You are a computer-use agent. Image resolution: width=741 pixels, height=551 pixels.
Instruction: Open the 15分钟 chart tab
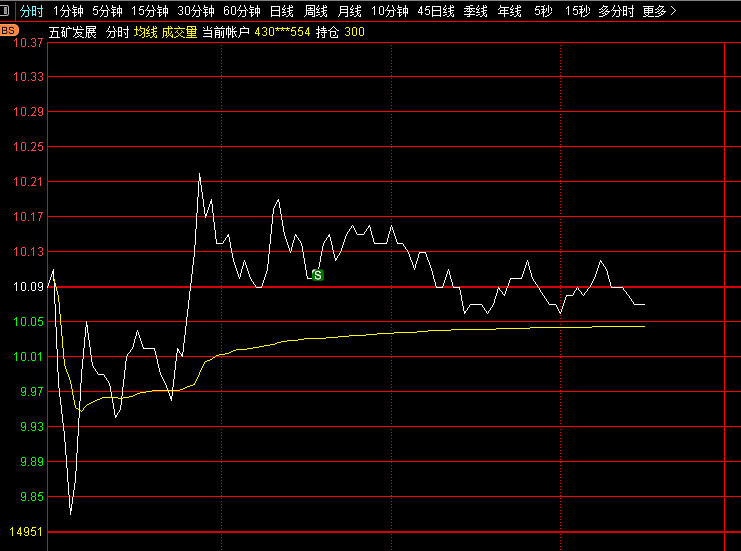pos(150,11)
